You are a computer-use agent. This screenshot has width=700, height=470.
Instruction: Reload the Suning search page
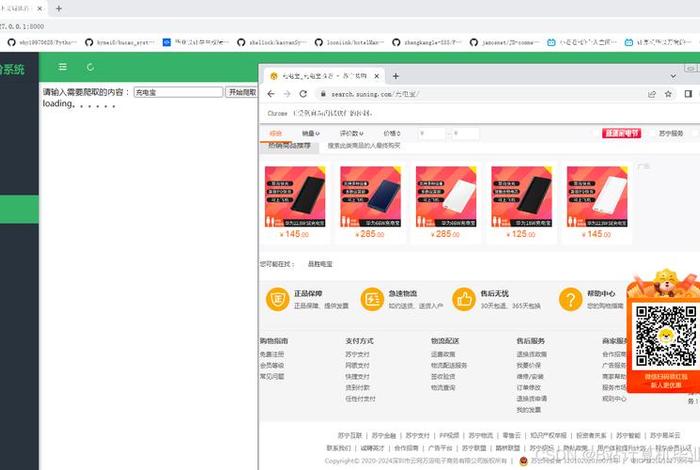coord(303,94)
